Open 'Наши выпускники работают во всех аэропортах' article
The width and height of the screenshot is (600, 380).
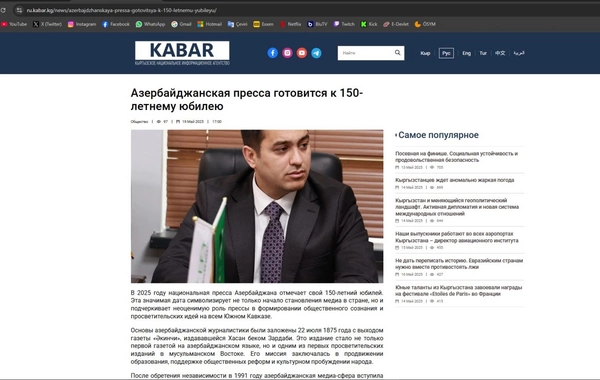(x=457, y=237)
